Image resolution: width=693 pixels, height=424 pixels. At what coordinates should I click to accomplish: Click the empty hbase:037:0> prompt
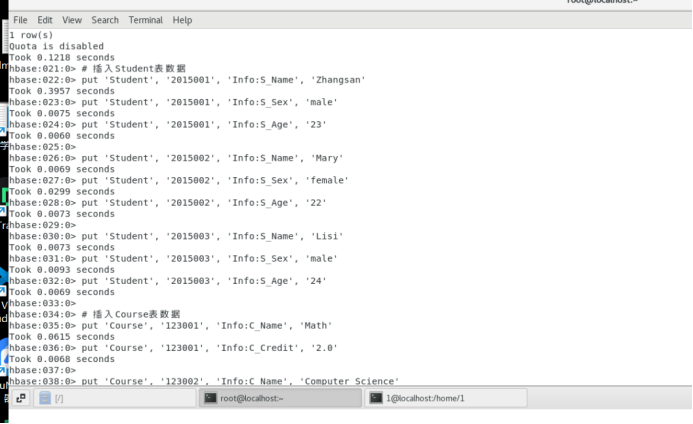43,370
